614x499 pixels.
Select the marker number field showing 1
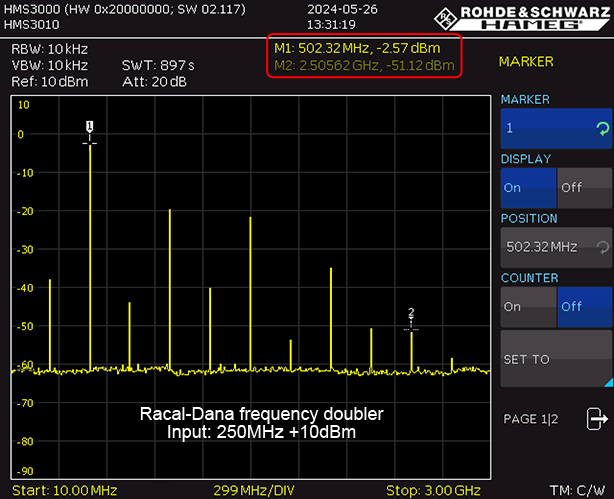(556, 128)
